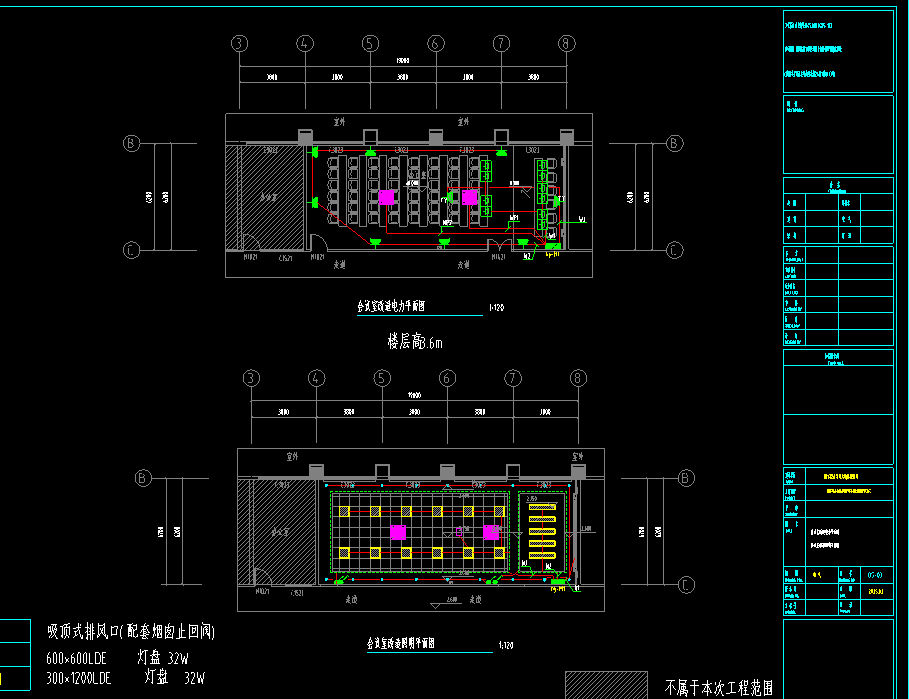Click top-left yellow 600×600 light panel
The height and width of the screenshot is (699, 909).
click(x=344, y=511)
